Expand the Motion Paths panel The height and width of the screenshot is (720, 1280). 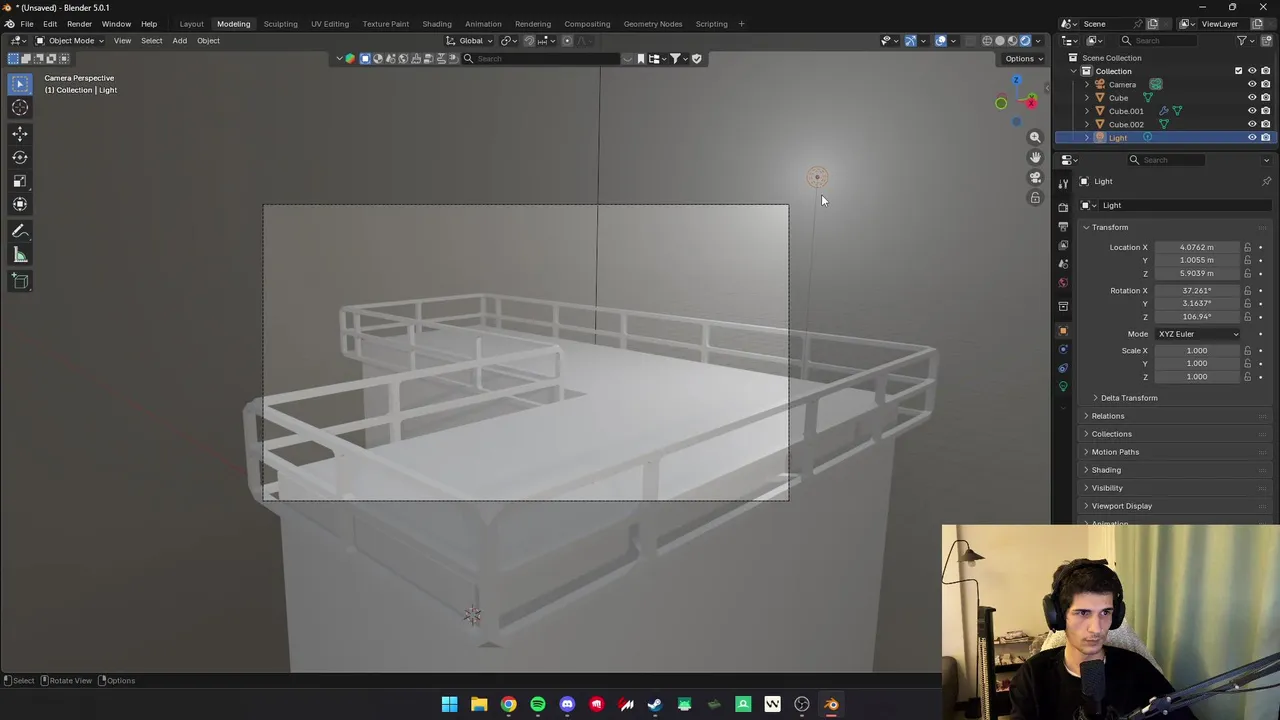(1115, 452)
